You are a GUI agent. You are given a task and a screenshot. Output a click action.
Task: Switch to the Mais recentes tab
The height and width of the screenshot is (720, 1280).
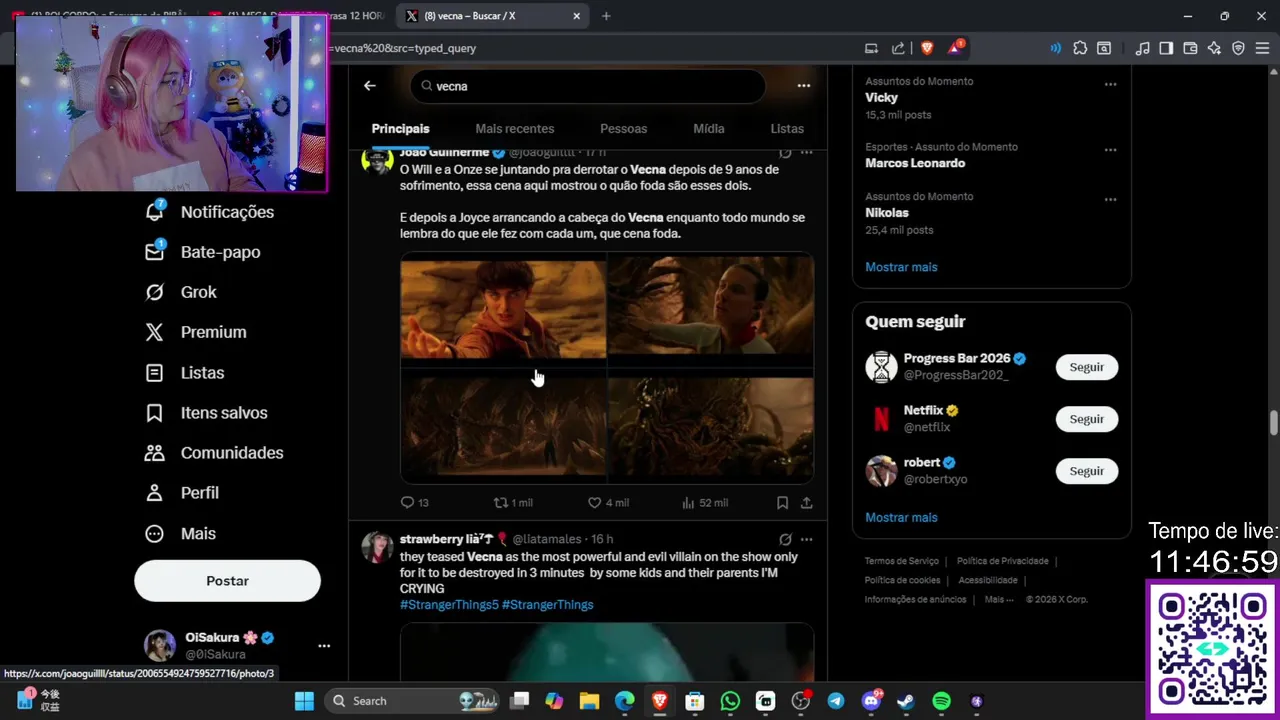pos(515,129)
